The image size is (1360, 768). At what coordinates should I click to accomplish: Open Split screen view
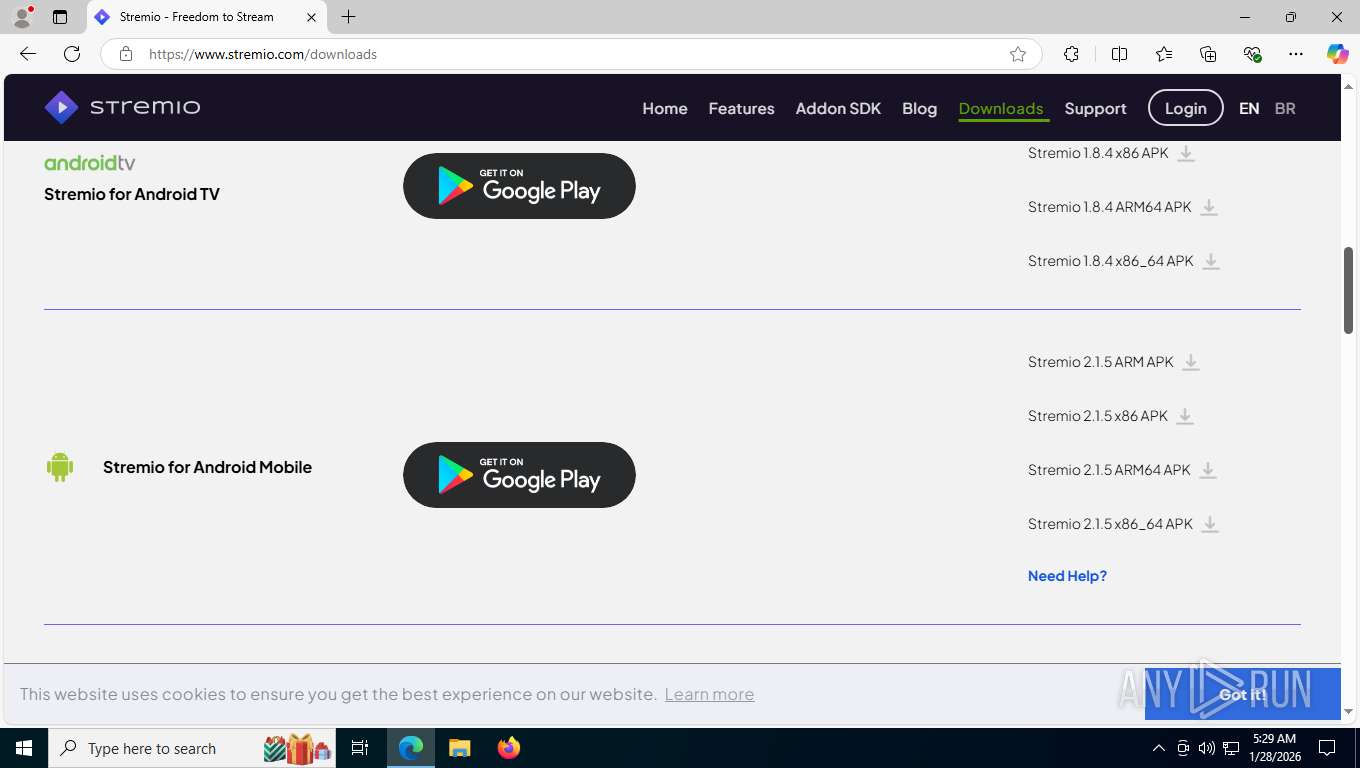(1119, 54)
